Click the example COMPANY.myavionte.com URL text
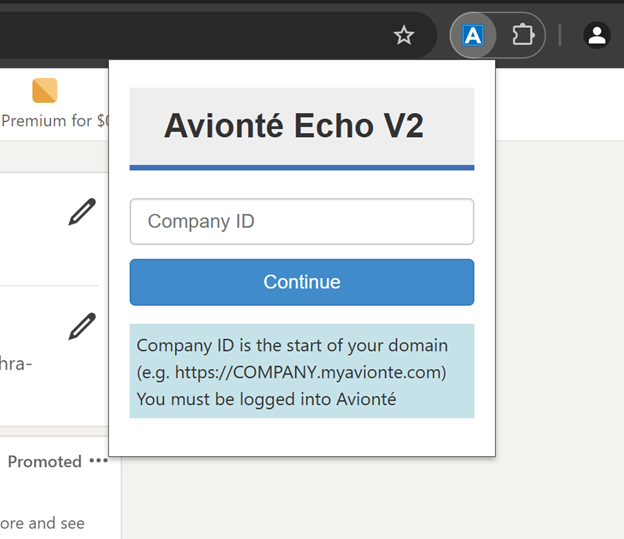This screenshot has height=539, width=624. pos(291,372)
